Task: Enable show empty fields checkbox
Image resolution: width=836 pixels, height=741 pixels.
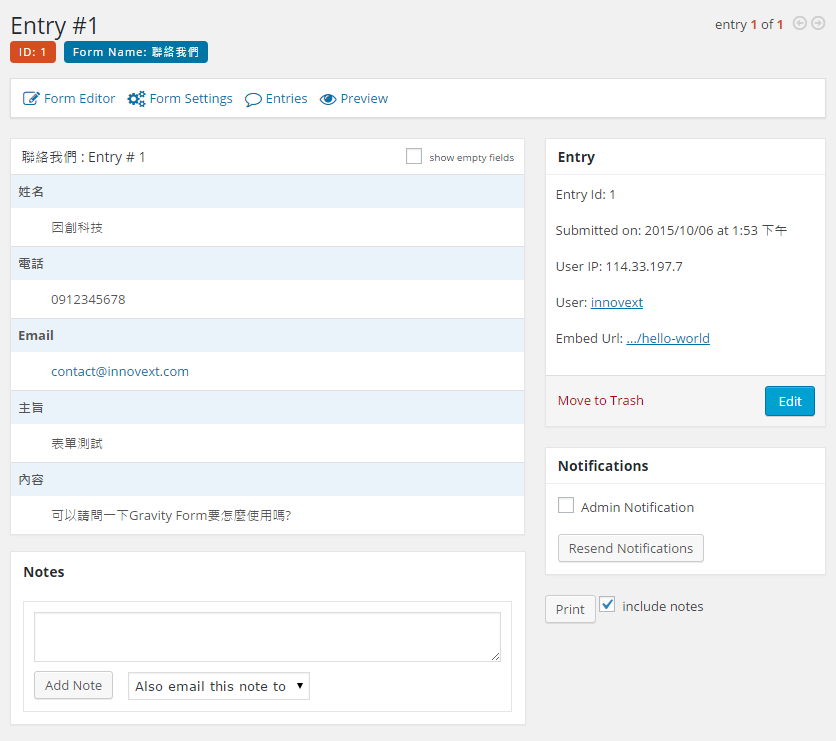Action: click(414, 156)
